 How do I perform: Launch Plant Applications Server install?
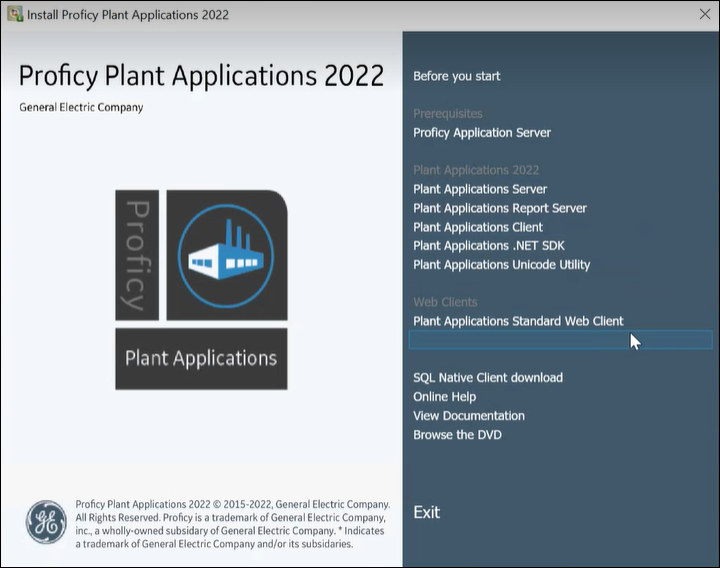click(480, 189)
